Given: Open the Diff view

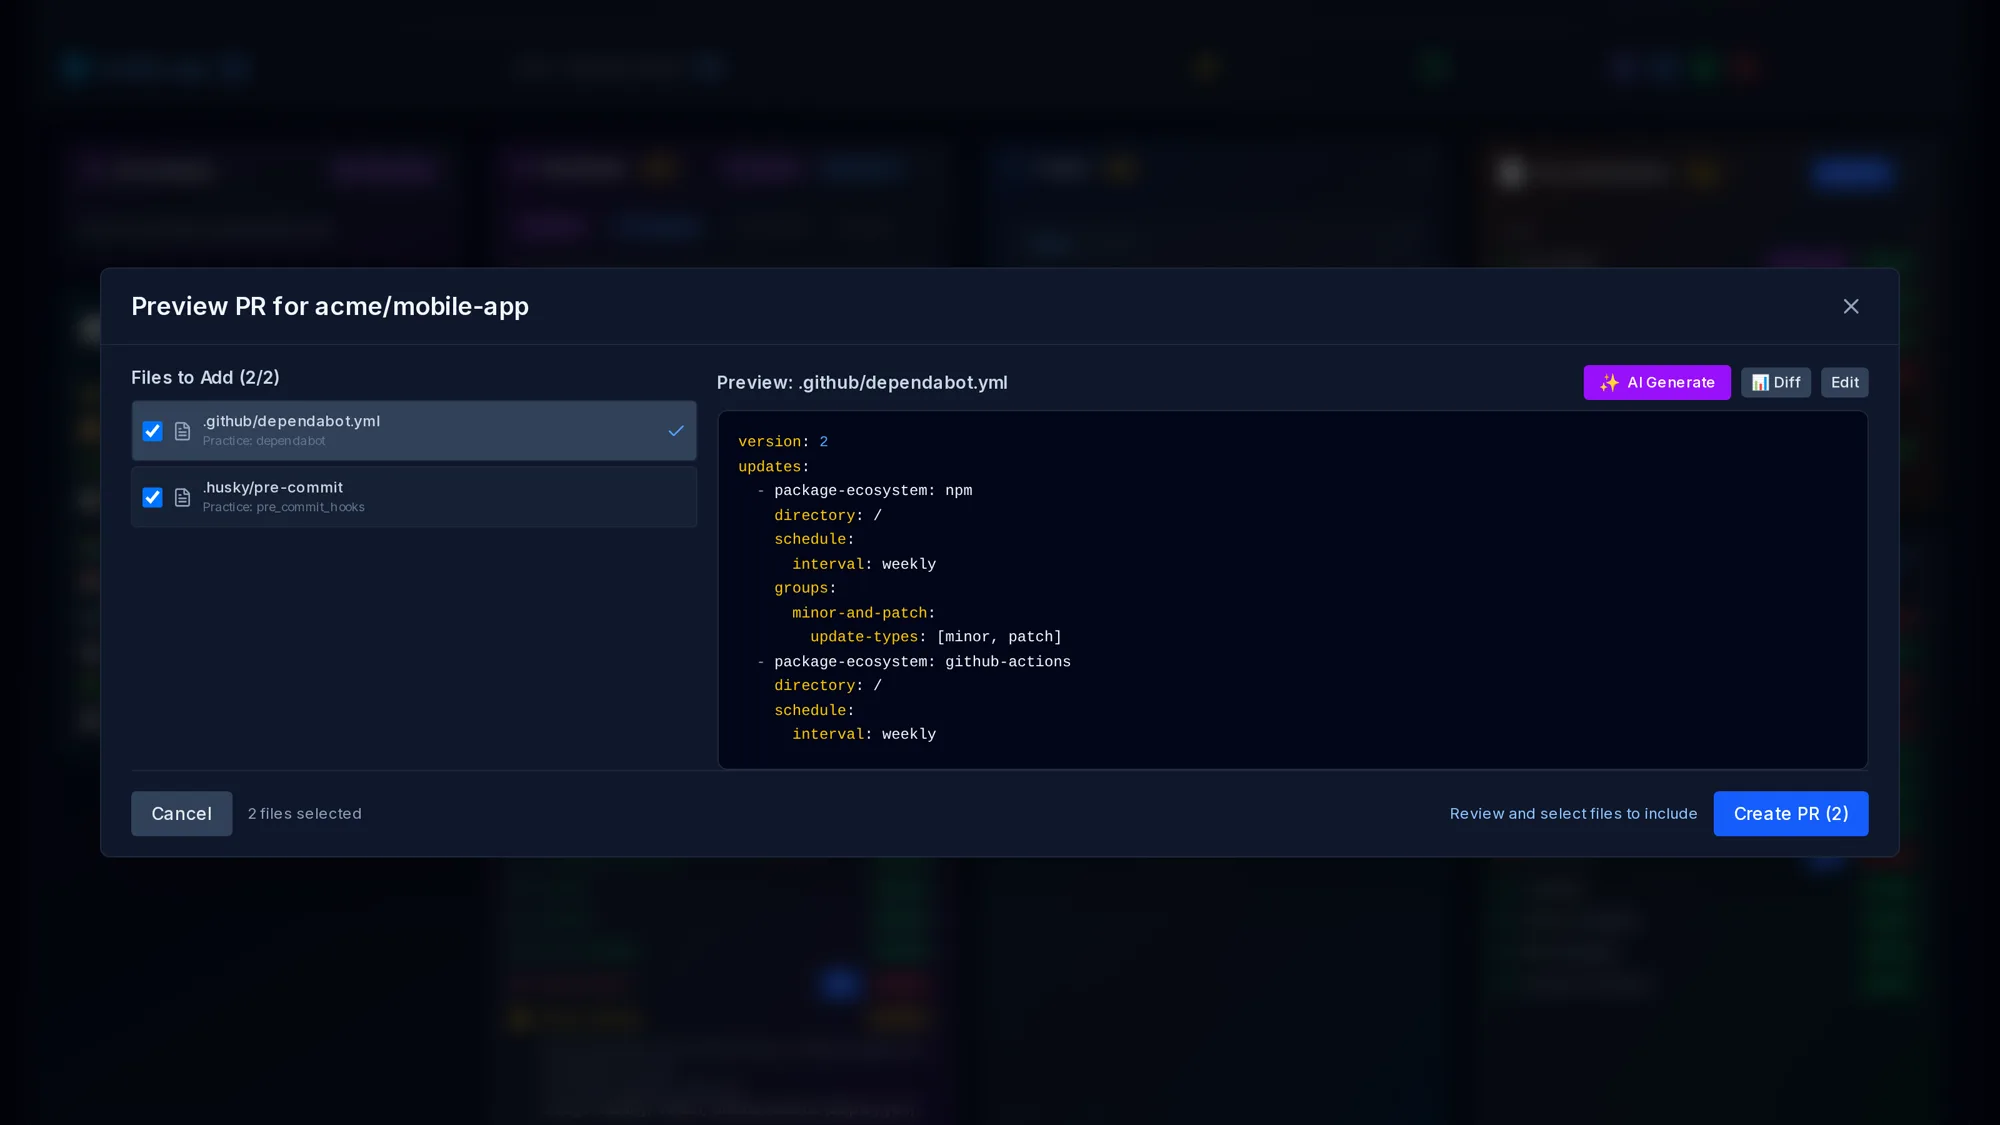Looking at the screenshot, I should (1776, 382).
